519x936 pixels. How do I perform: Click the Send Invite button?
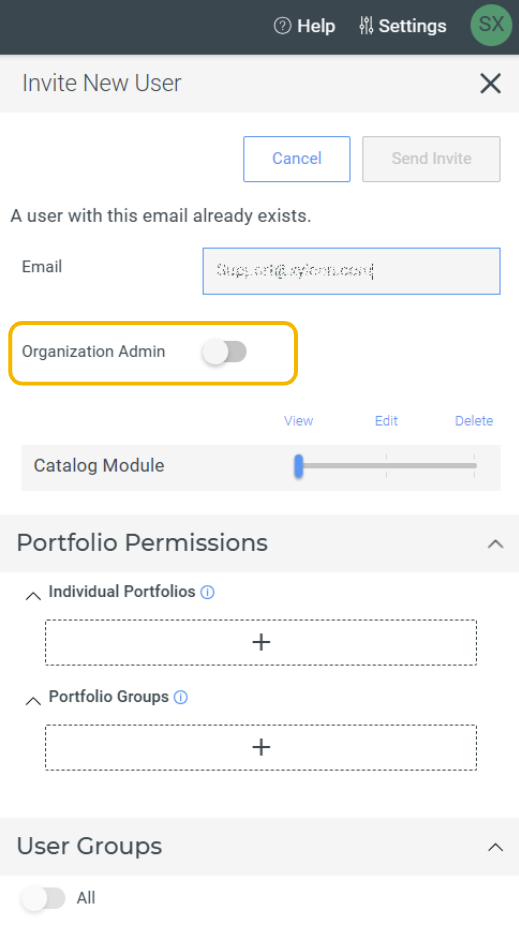click(x=431, y=159)
